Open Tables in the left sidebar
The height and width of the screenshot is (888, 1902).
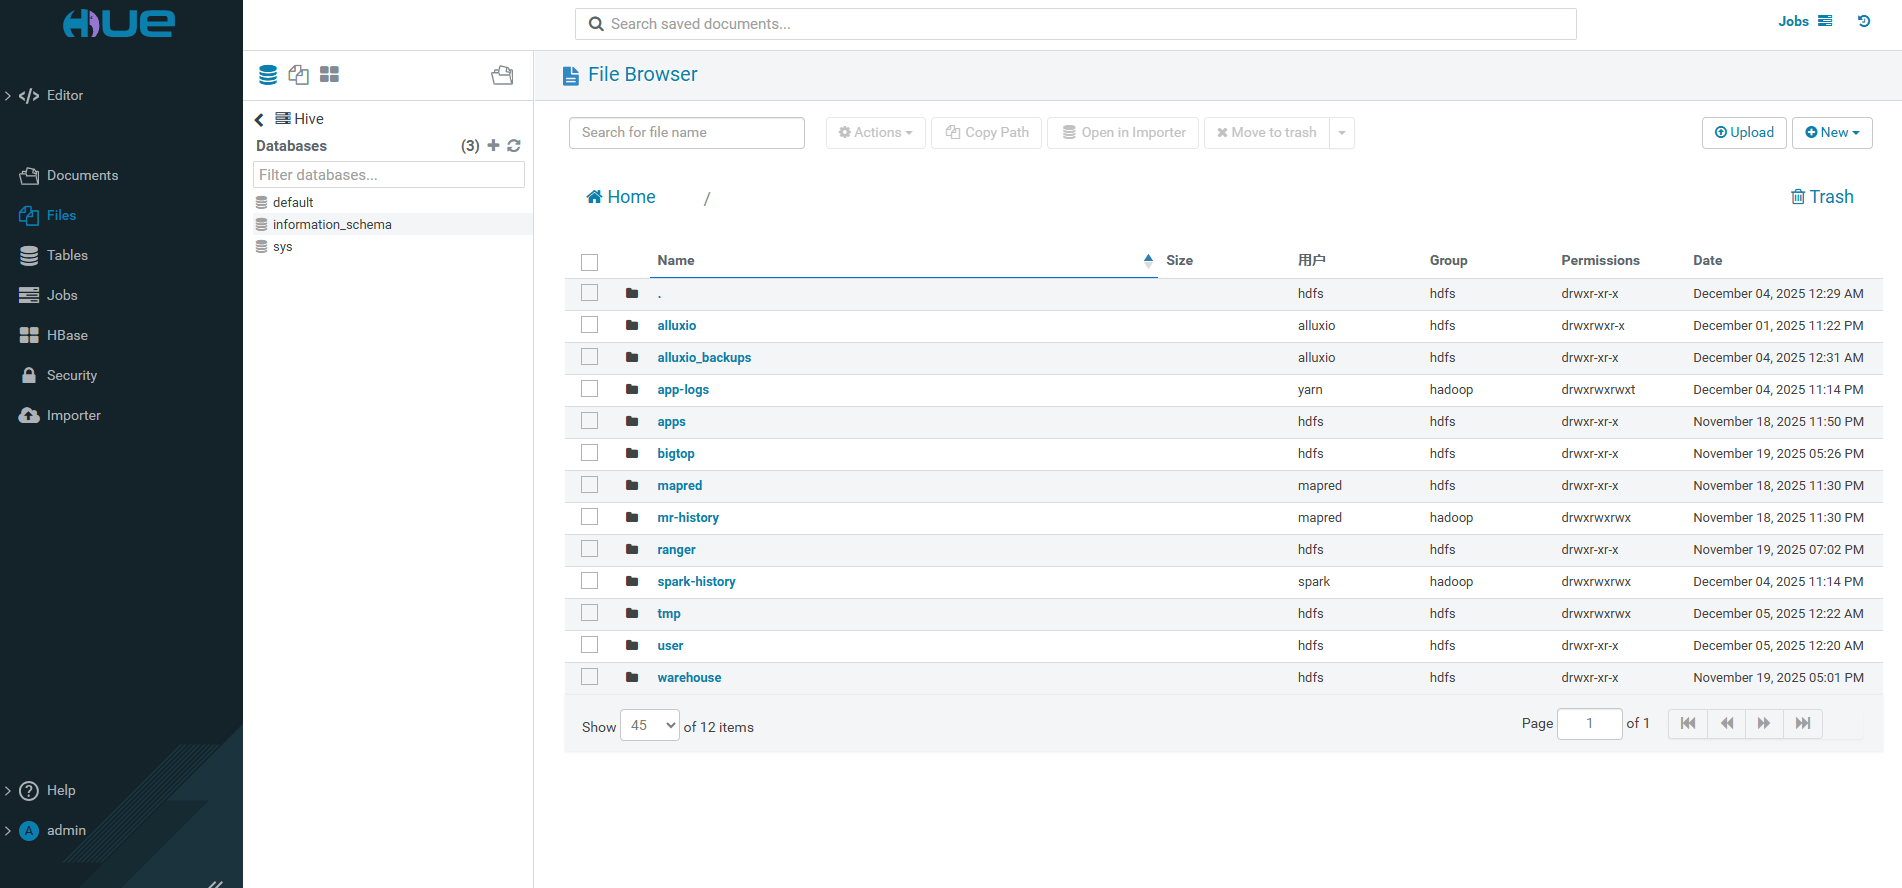[67, 255]
